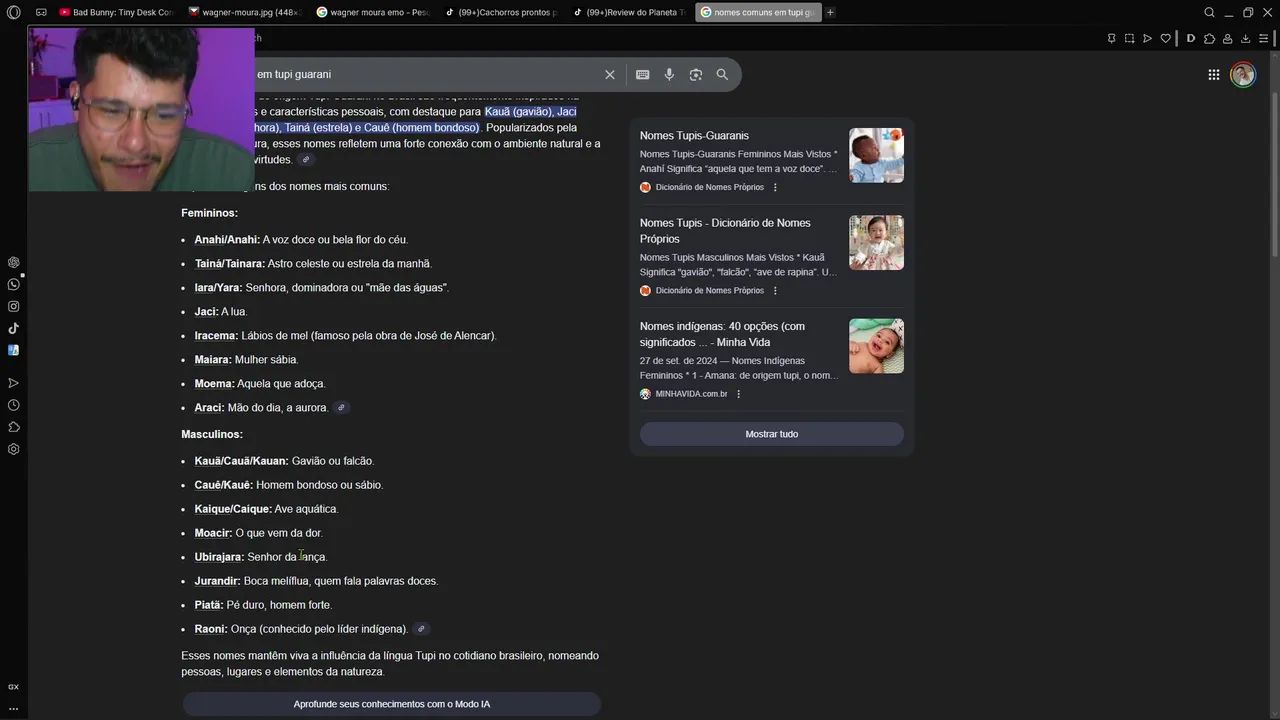Open options dots for first Dicionário source
This screenshot has height=720, width=1280.
click(775, 187)
